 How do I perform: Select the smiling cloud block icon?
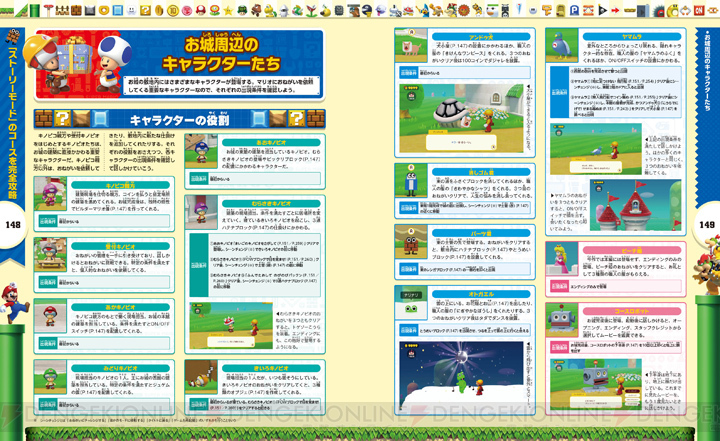click(132, 10)
